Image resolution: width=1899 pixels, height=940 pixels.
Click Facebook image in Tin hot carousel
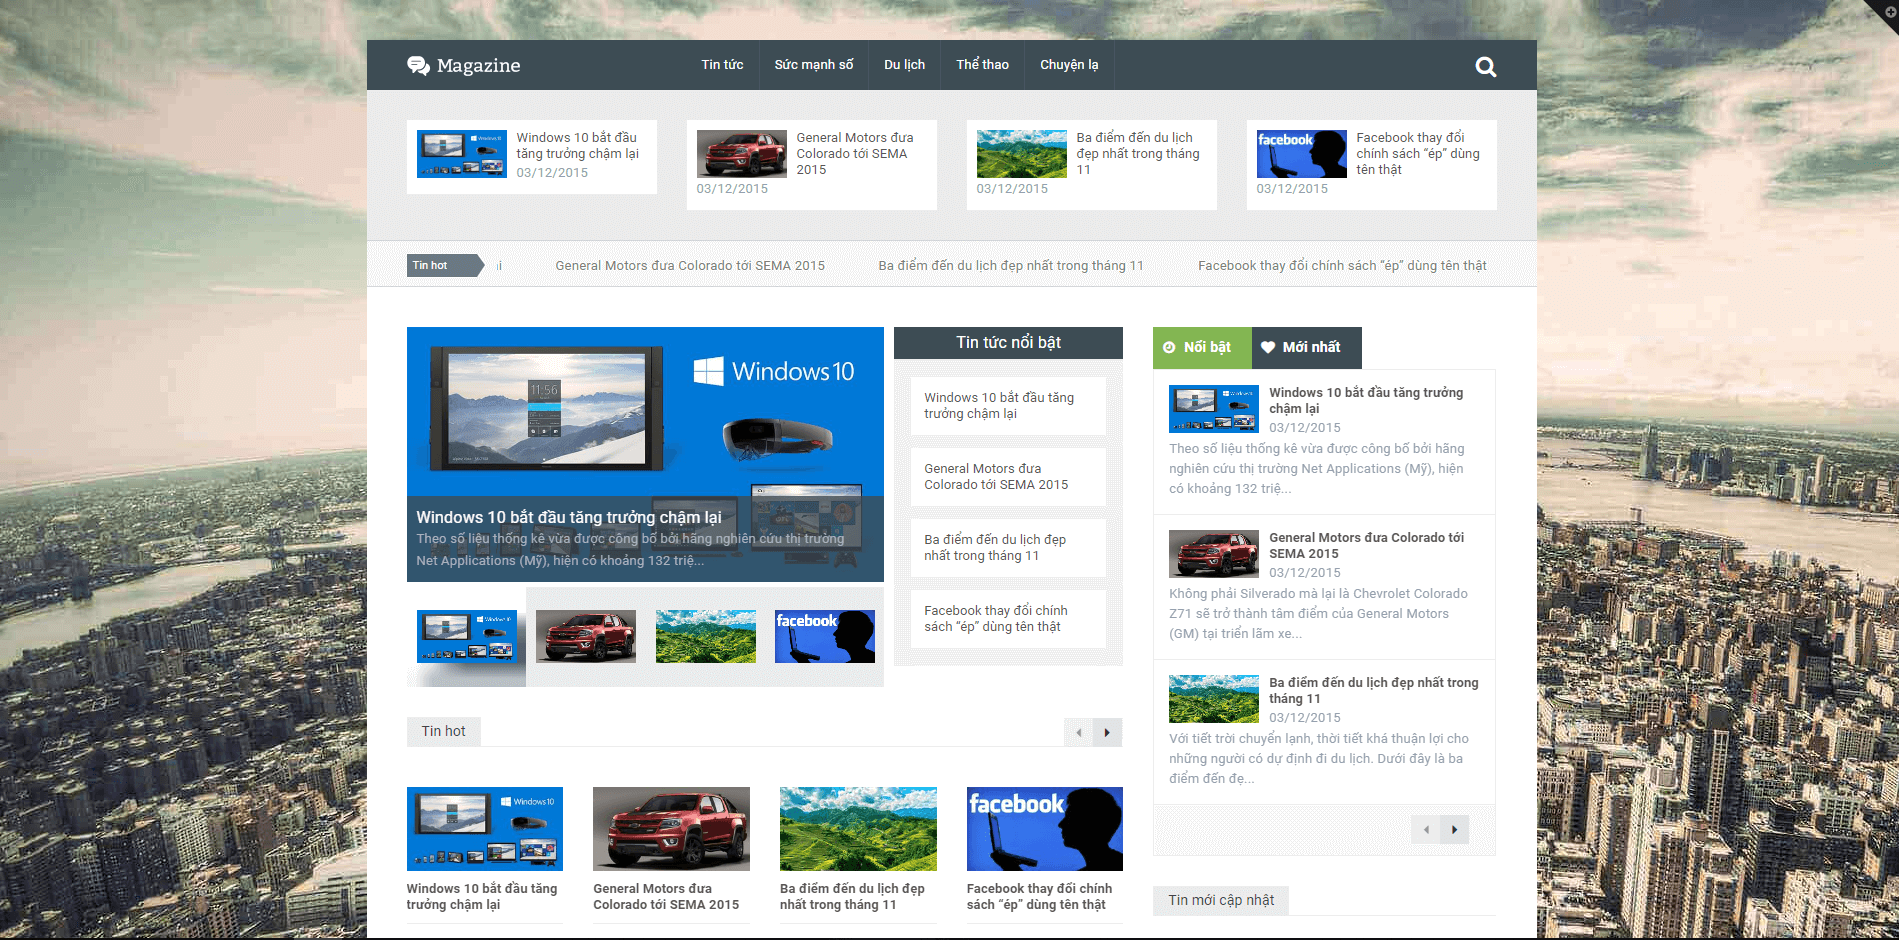pos(1045,829)
